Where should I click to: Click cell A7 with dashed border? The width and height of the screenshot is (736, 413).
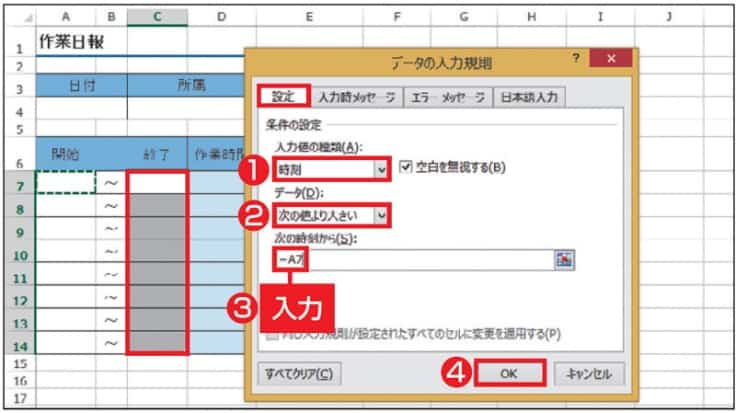click(65, 182)
